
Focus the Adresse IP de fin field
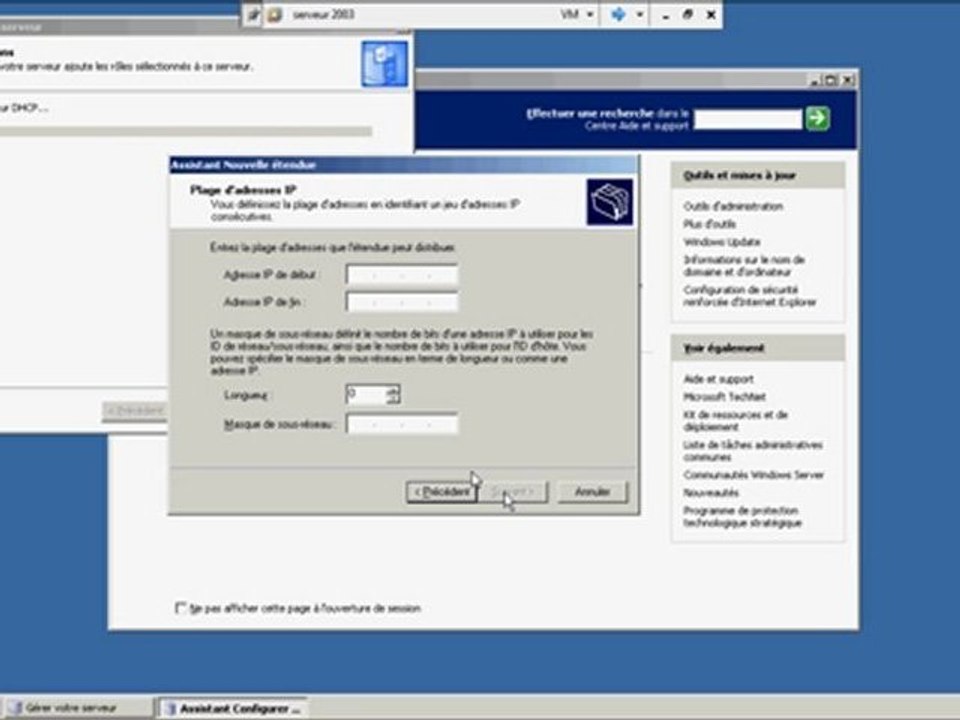[x=402, y=302]
